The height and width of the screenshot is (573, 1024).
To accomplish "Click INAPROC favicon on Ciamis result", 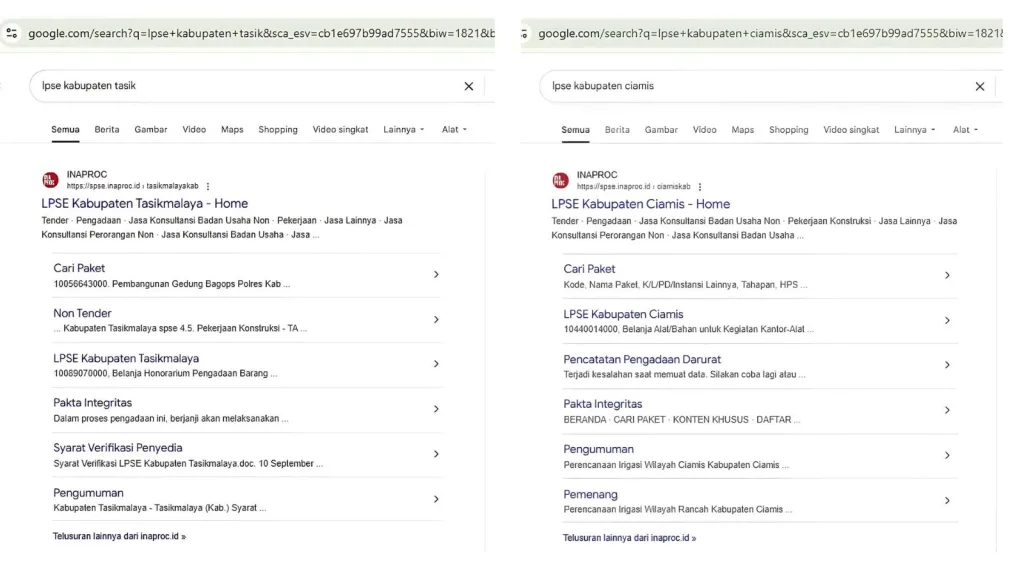I will [x=560, y=181].
